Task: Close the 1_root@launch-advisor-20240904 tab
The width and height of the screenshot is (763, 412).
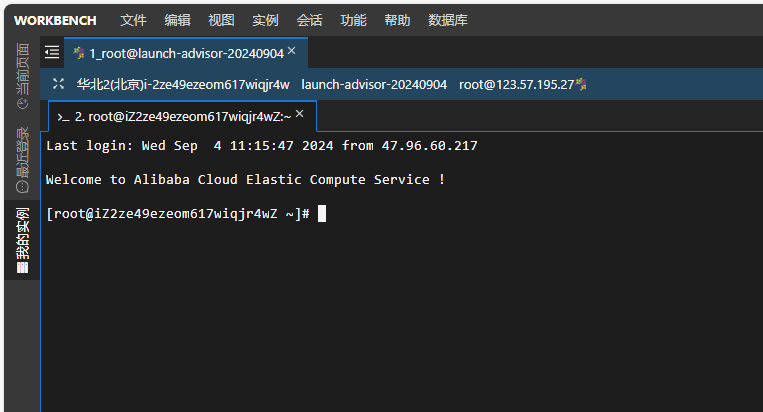Action: (291, 51)
